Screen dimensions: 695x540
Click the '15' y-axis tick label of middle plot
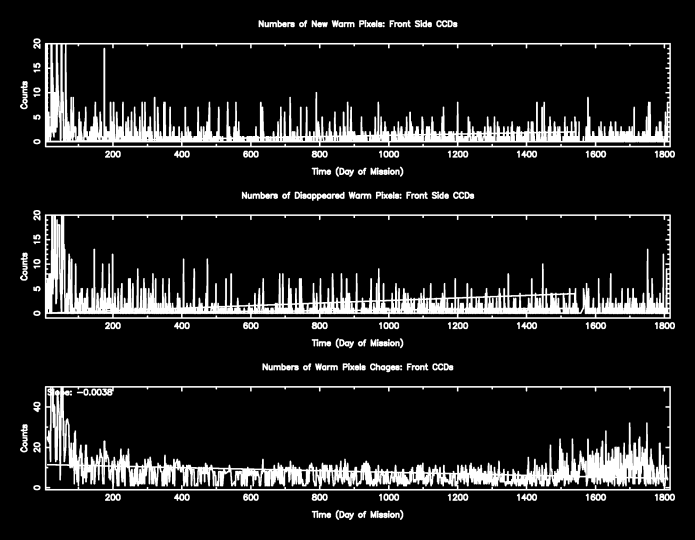(x=37, y=238)
